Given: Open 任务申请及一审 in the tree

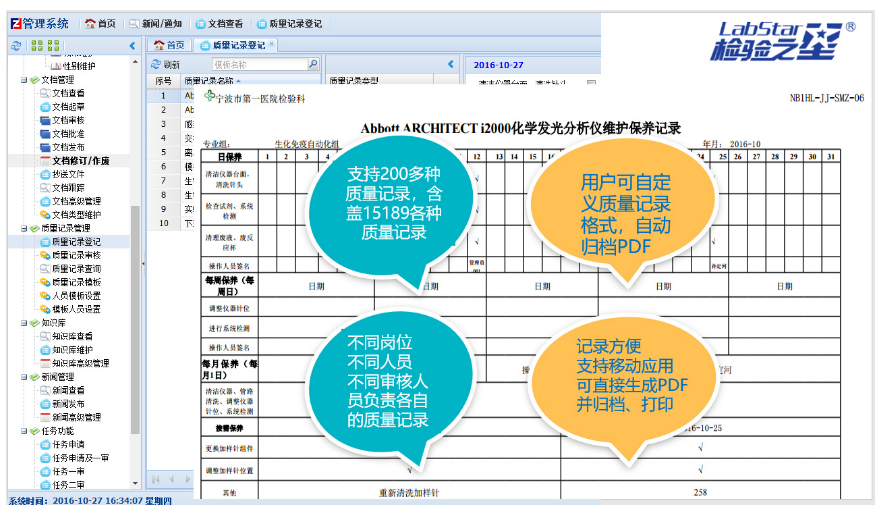Looking at the screenshot, I should pyautogui.click(x=80, y=458).
